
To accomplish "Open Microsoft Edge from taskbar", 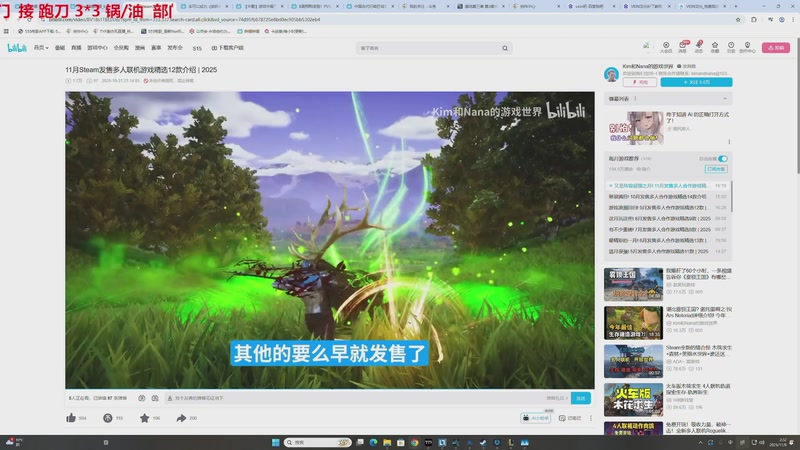I will click(x=373, y=442).
